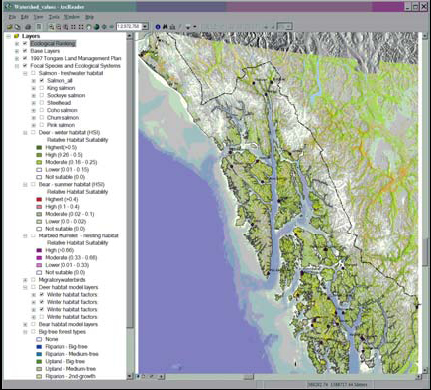Check the Steelhead layer checkbox
This screenshot has width=431, height=390.
[42, 103]
